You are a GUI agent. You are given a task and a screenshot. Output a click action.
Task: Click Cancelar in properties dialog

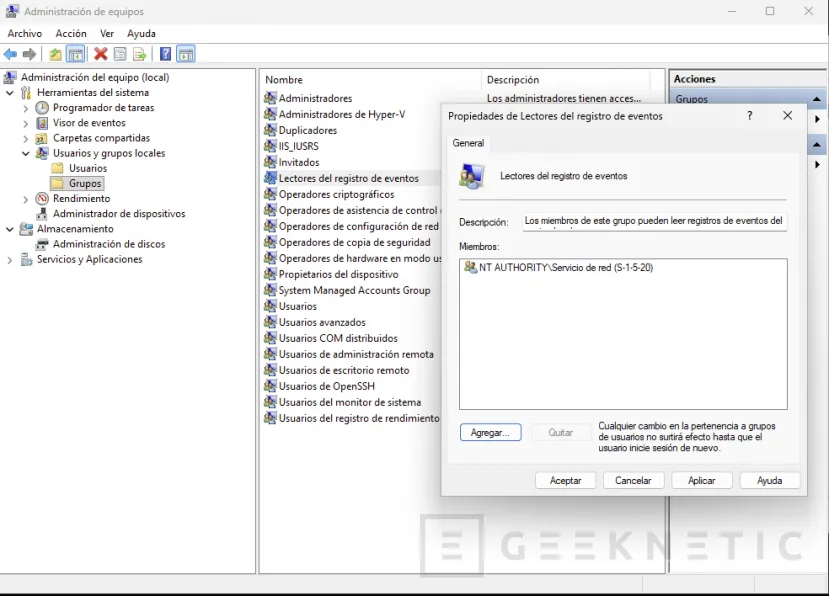click(633, 480)
